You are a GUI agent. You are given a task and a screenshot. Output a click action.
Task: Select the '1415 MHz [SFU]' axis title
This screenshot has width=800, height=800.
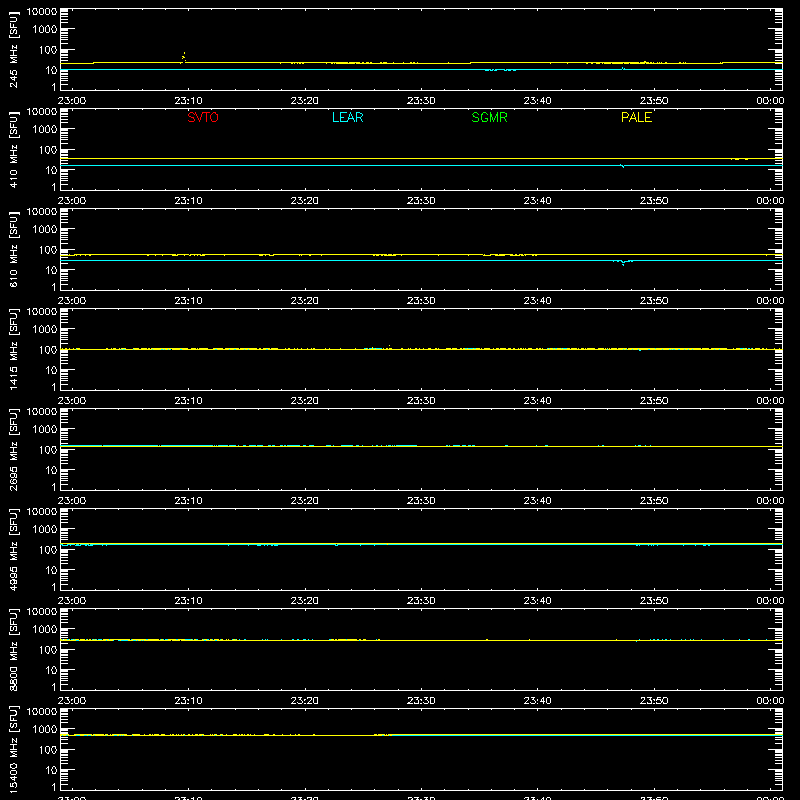pos(13,349)
